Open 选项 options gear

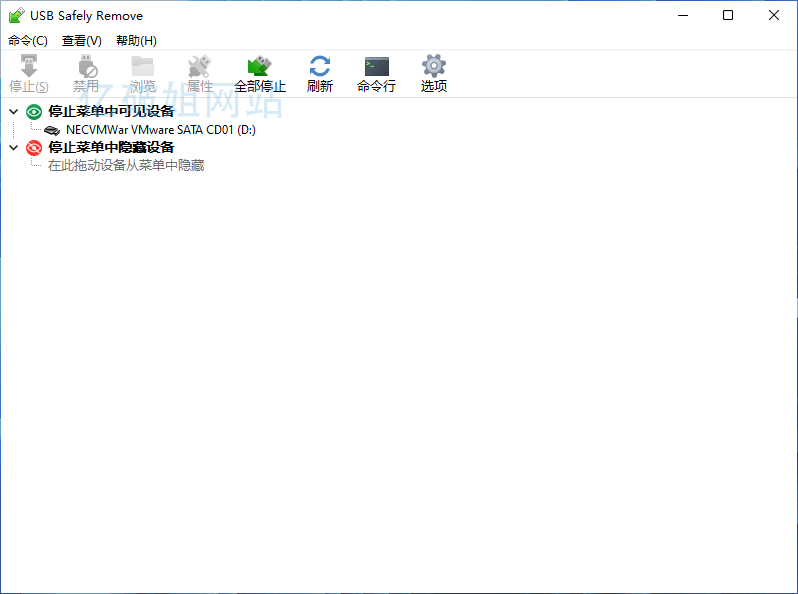coord(434,74)
